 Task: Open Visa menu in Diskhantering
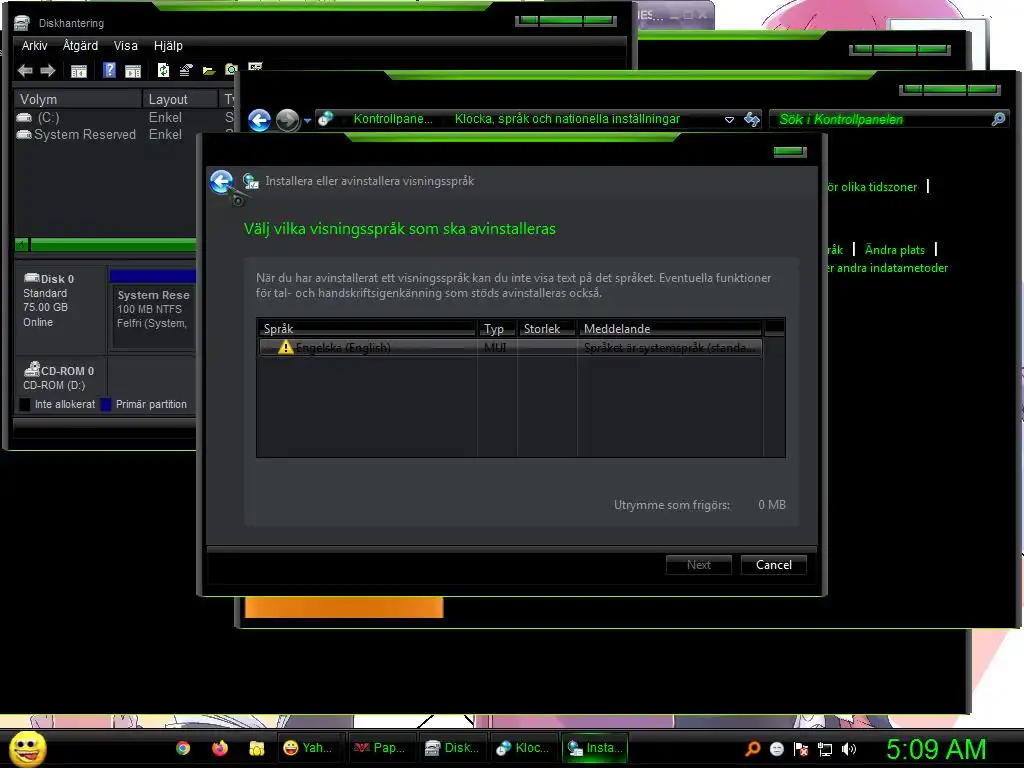point(125,46)
